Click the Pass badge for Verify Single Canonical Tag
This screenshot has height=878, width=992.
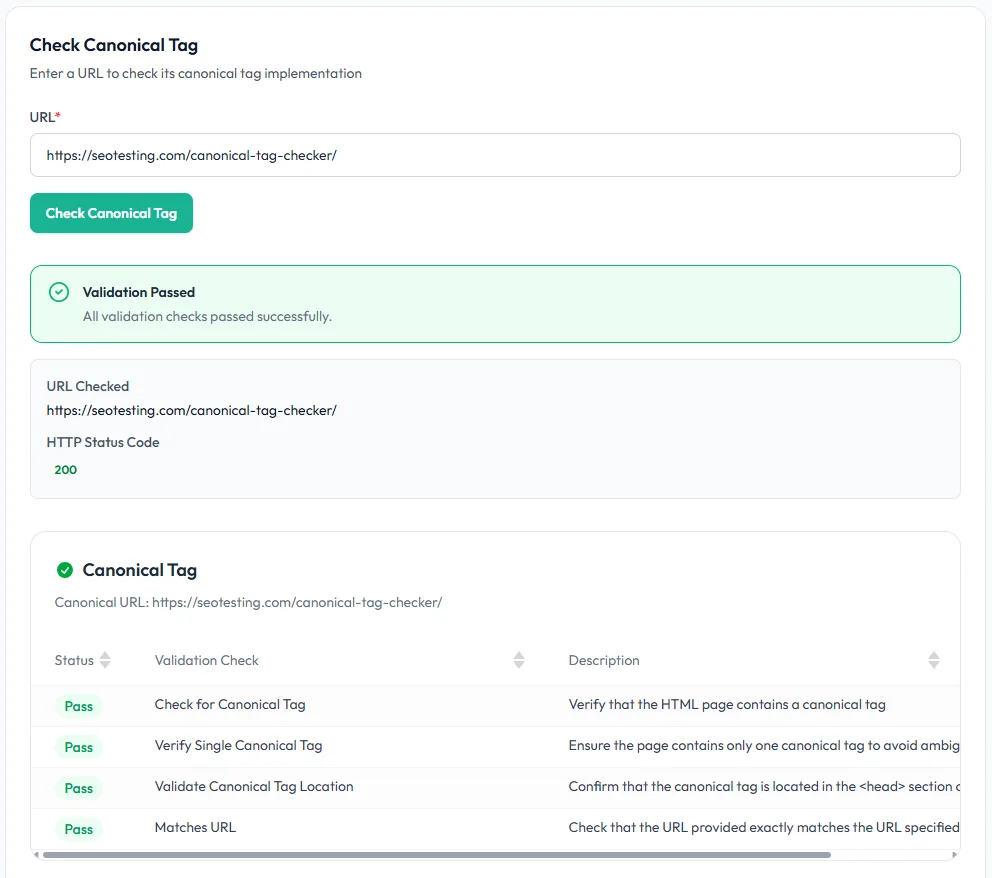[x=78, y=747]
